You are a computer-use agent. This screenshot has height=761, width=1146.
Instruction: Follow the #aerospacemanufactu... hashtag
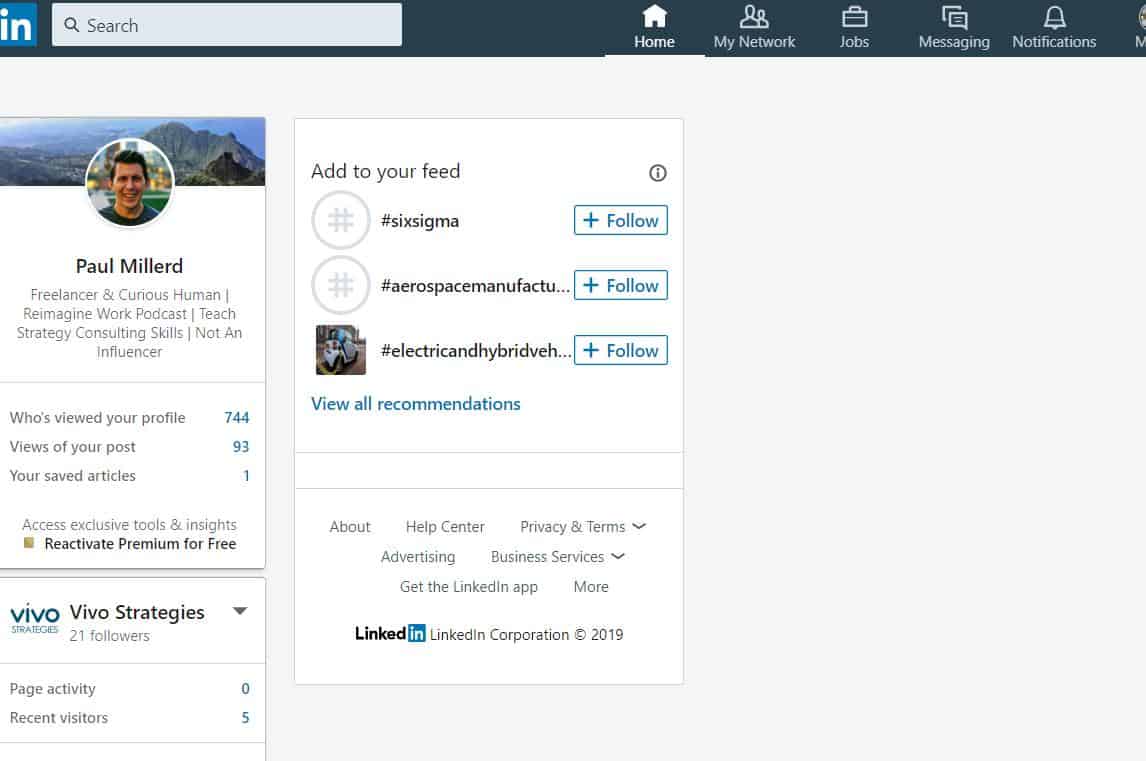[x=621, y=285]
